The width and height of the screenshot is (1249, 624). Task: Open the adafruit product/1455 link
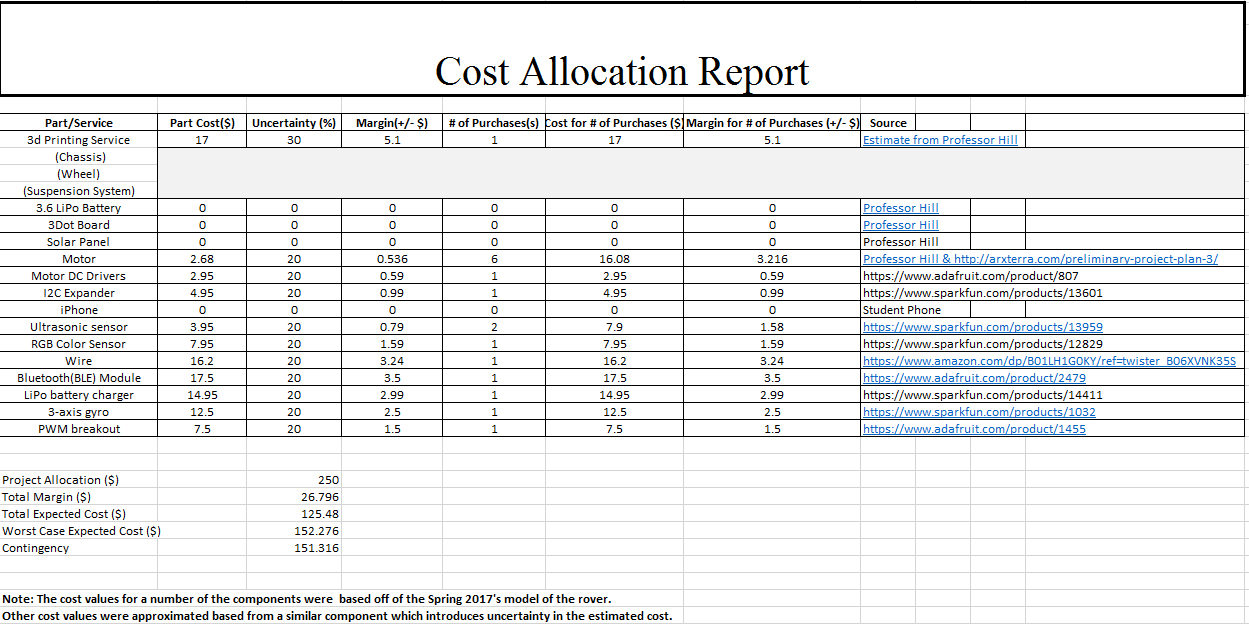[974, 429]
